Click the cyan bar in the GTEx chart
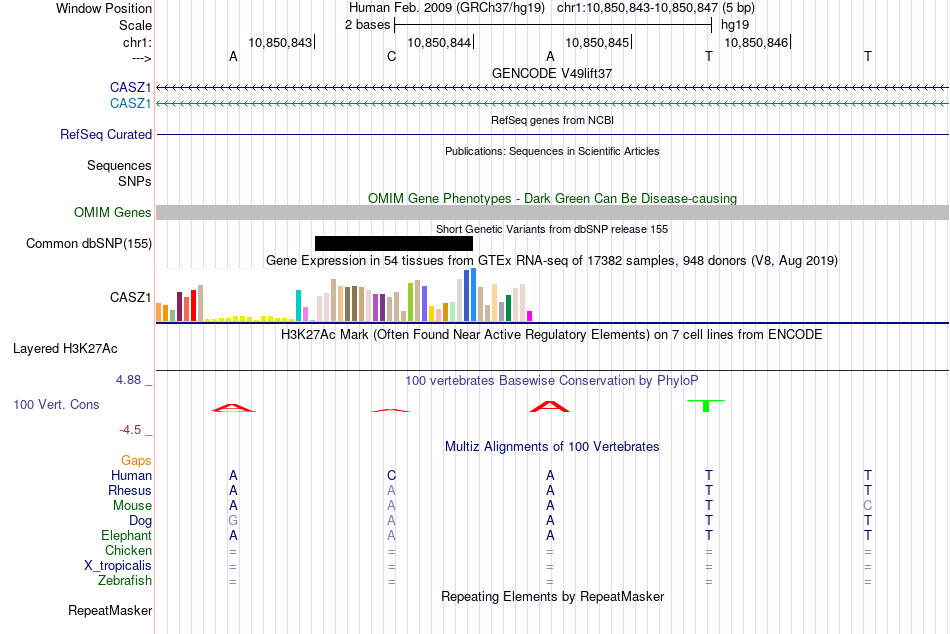Image resolution: width=950 pixels, height=634 pixels. (298, 305)
